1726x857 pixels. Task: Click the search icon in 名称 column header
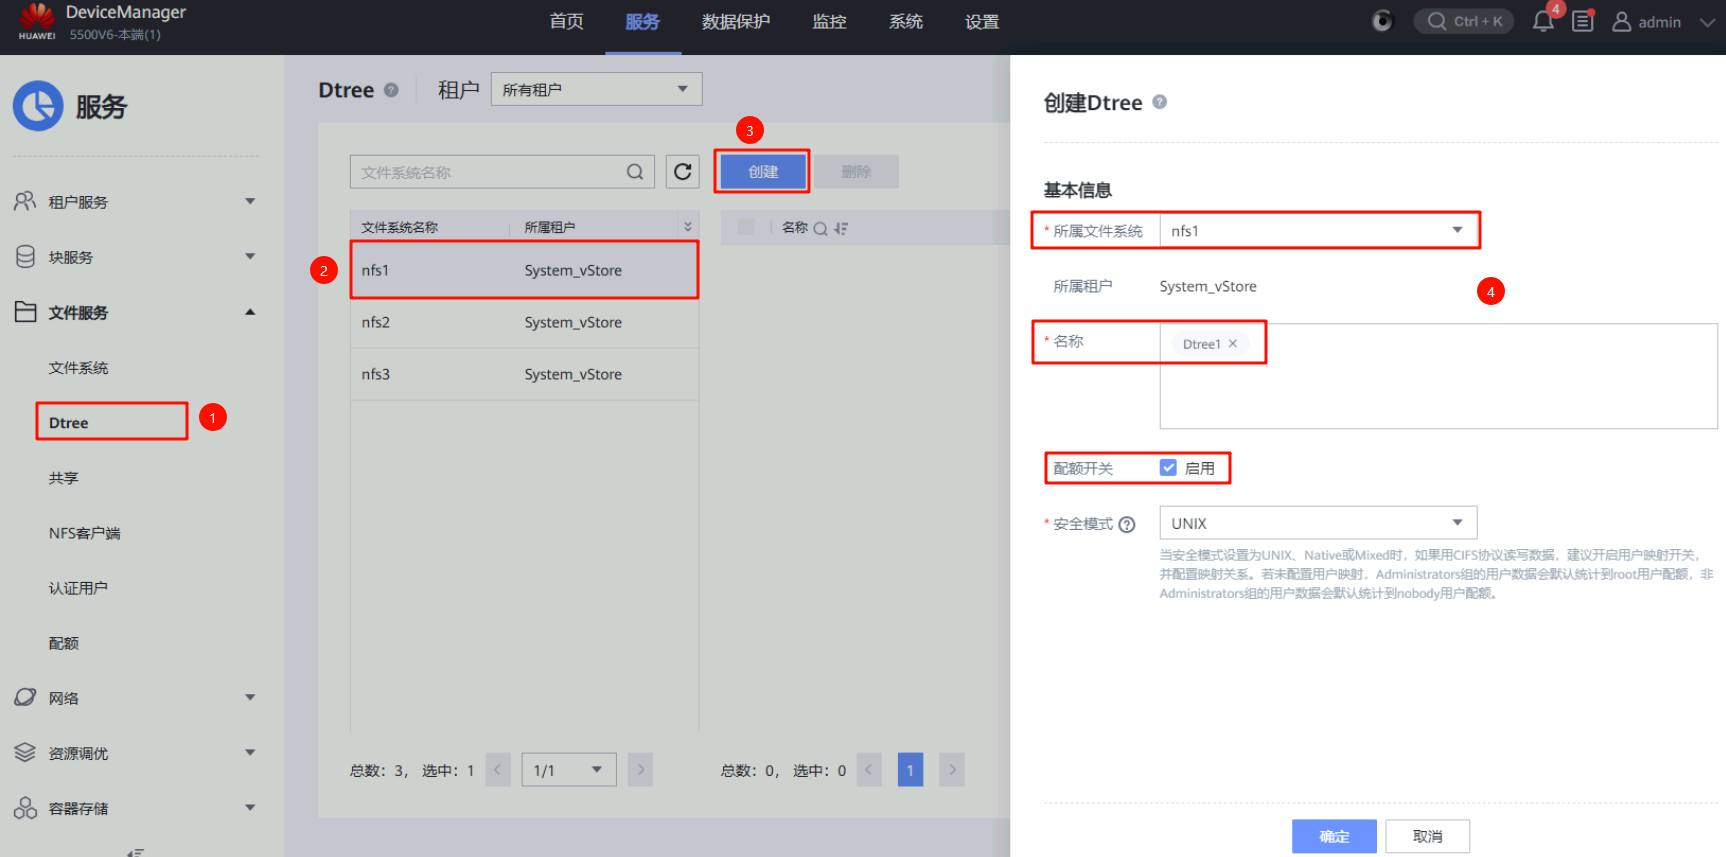[820, 228]
